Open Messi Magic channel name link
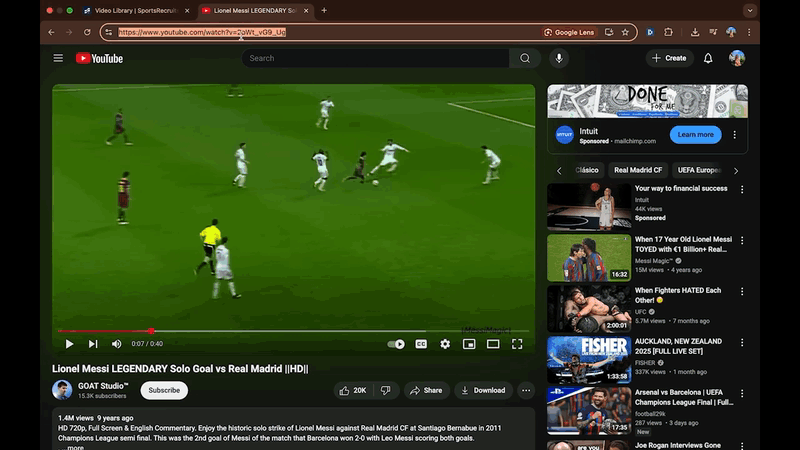 tap(654, 261)
